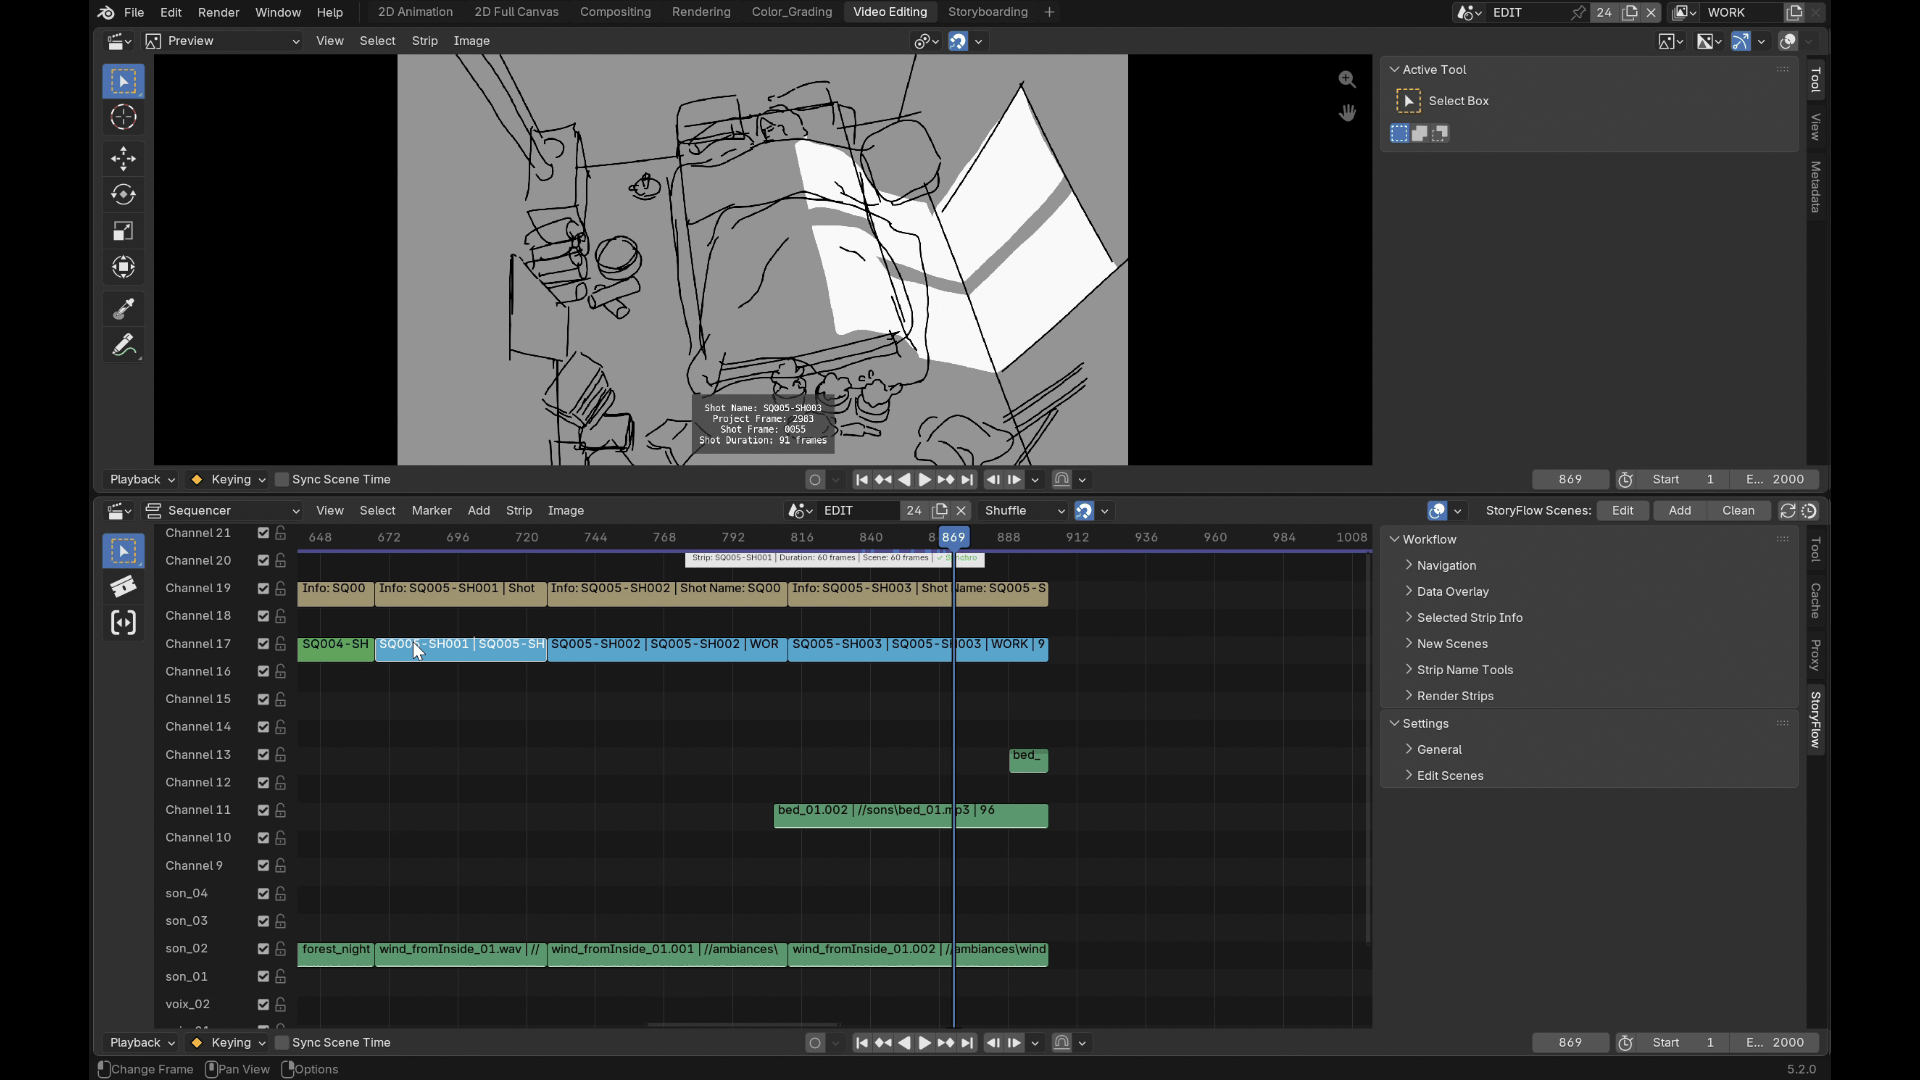Select the Scale tool in preview toolbar

[123, 231]
